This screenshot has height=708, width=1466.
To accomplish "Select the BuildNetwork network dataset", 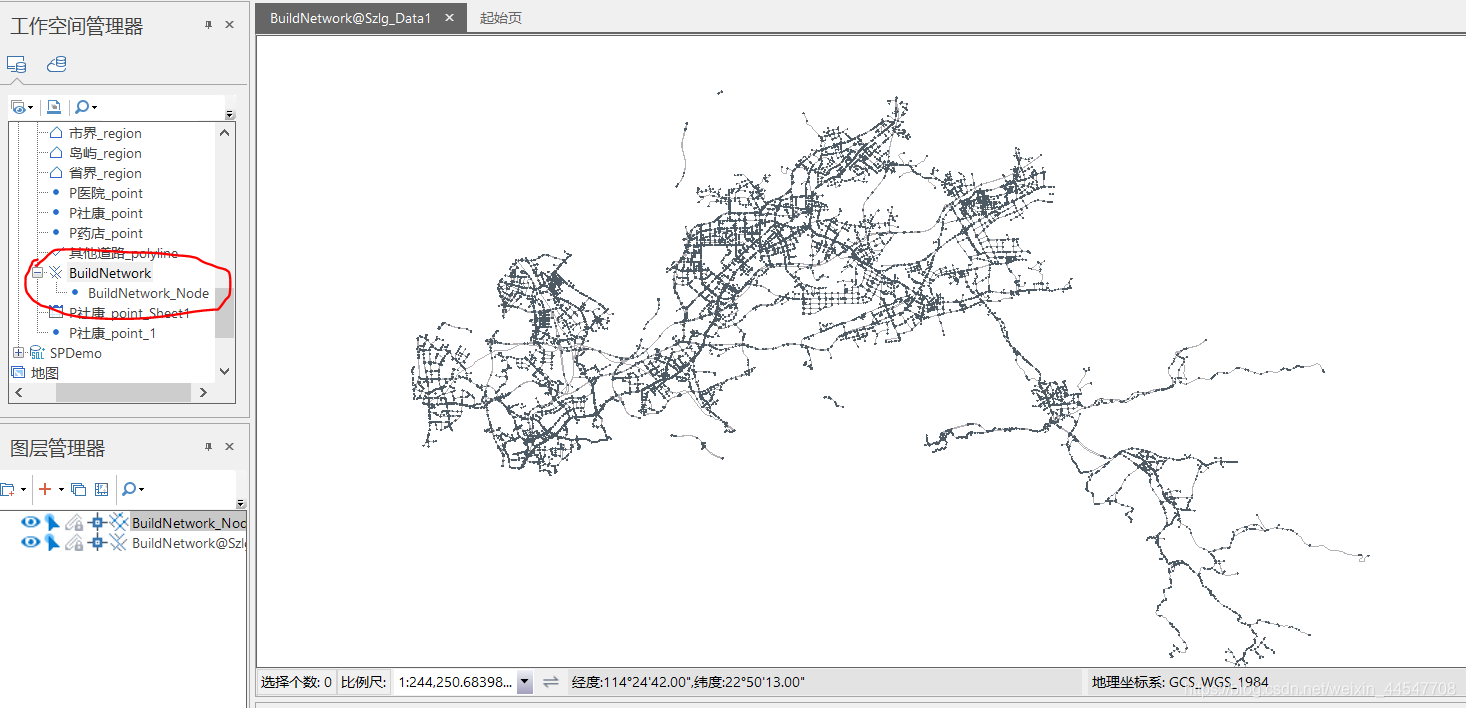I will (x=110, y=273).
